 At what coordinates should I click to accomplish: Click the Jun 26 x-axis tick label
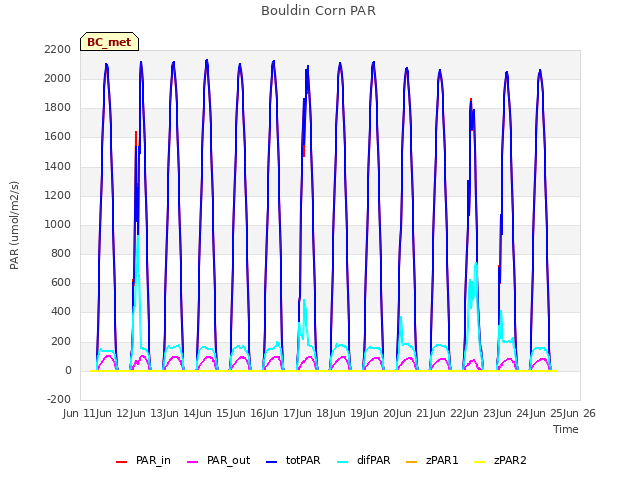point(581,413)
